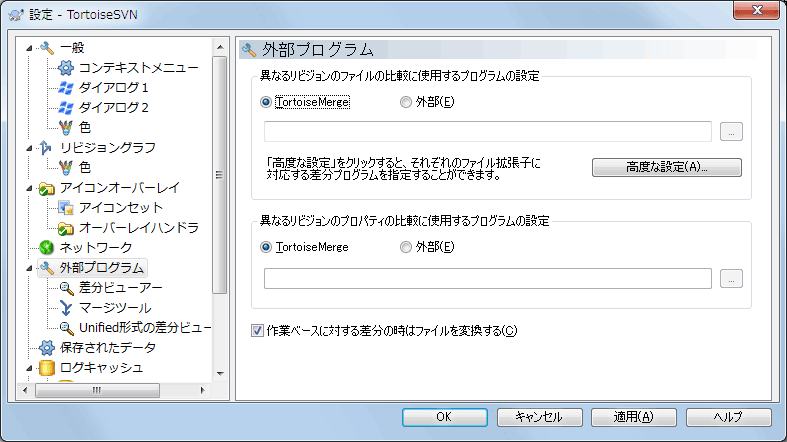The image size is (787, 442).
Task: Open the コンテキストメニュー settings page
Action: [139, 67]
